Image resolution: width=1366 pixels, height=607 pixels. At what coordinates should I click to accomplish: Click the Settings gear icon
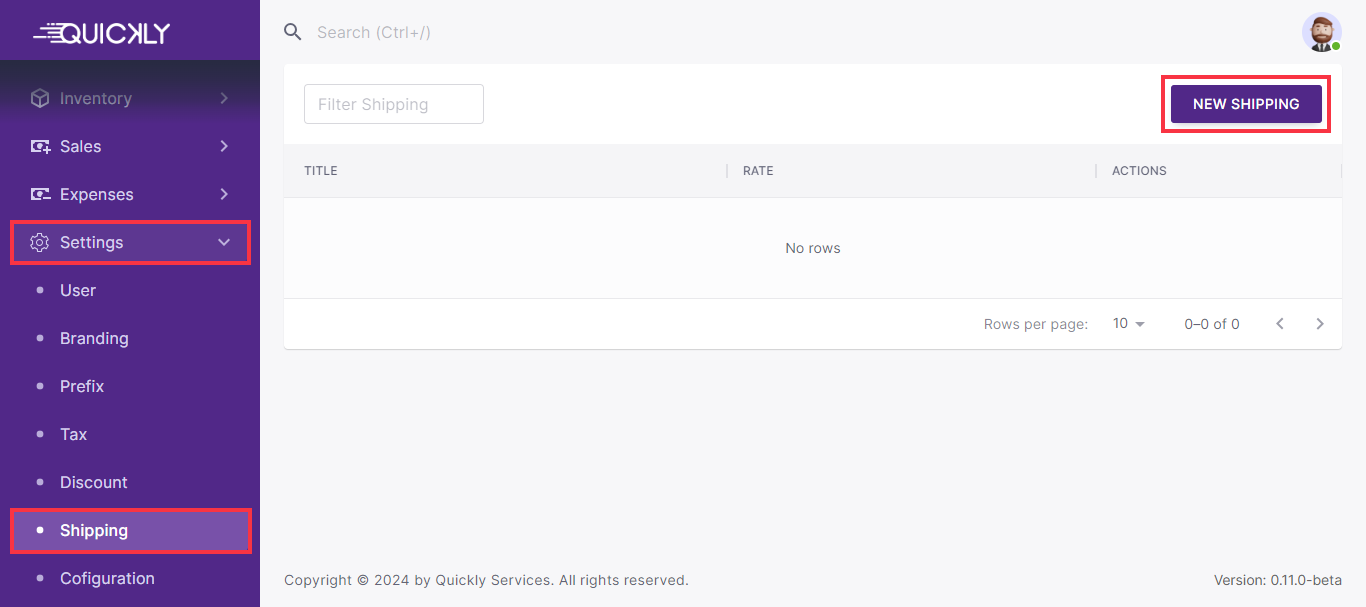click(x=40, y=242)
